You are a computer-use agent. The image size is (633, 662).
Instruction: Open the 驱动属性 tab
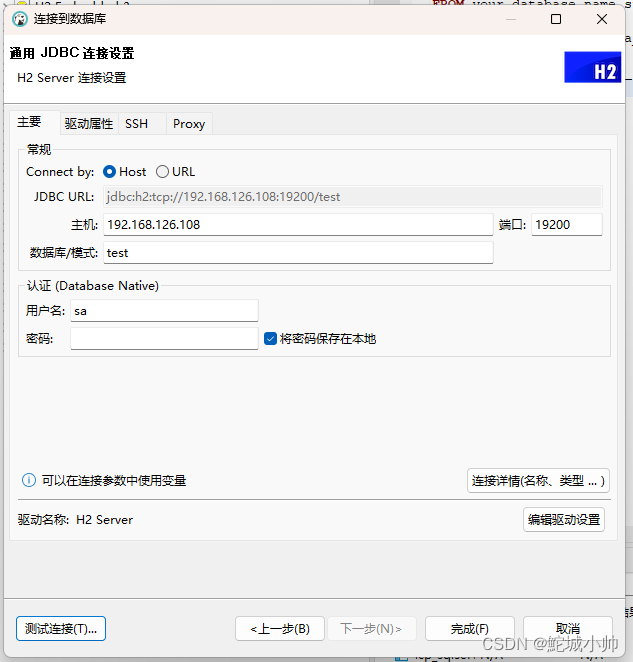[89, 124]
